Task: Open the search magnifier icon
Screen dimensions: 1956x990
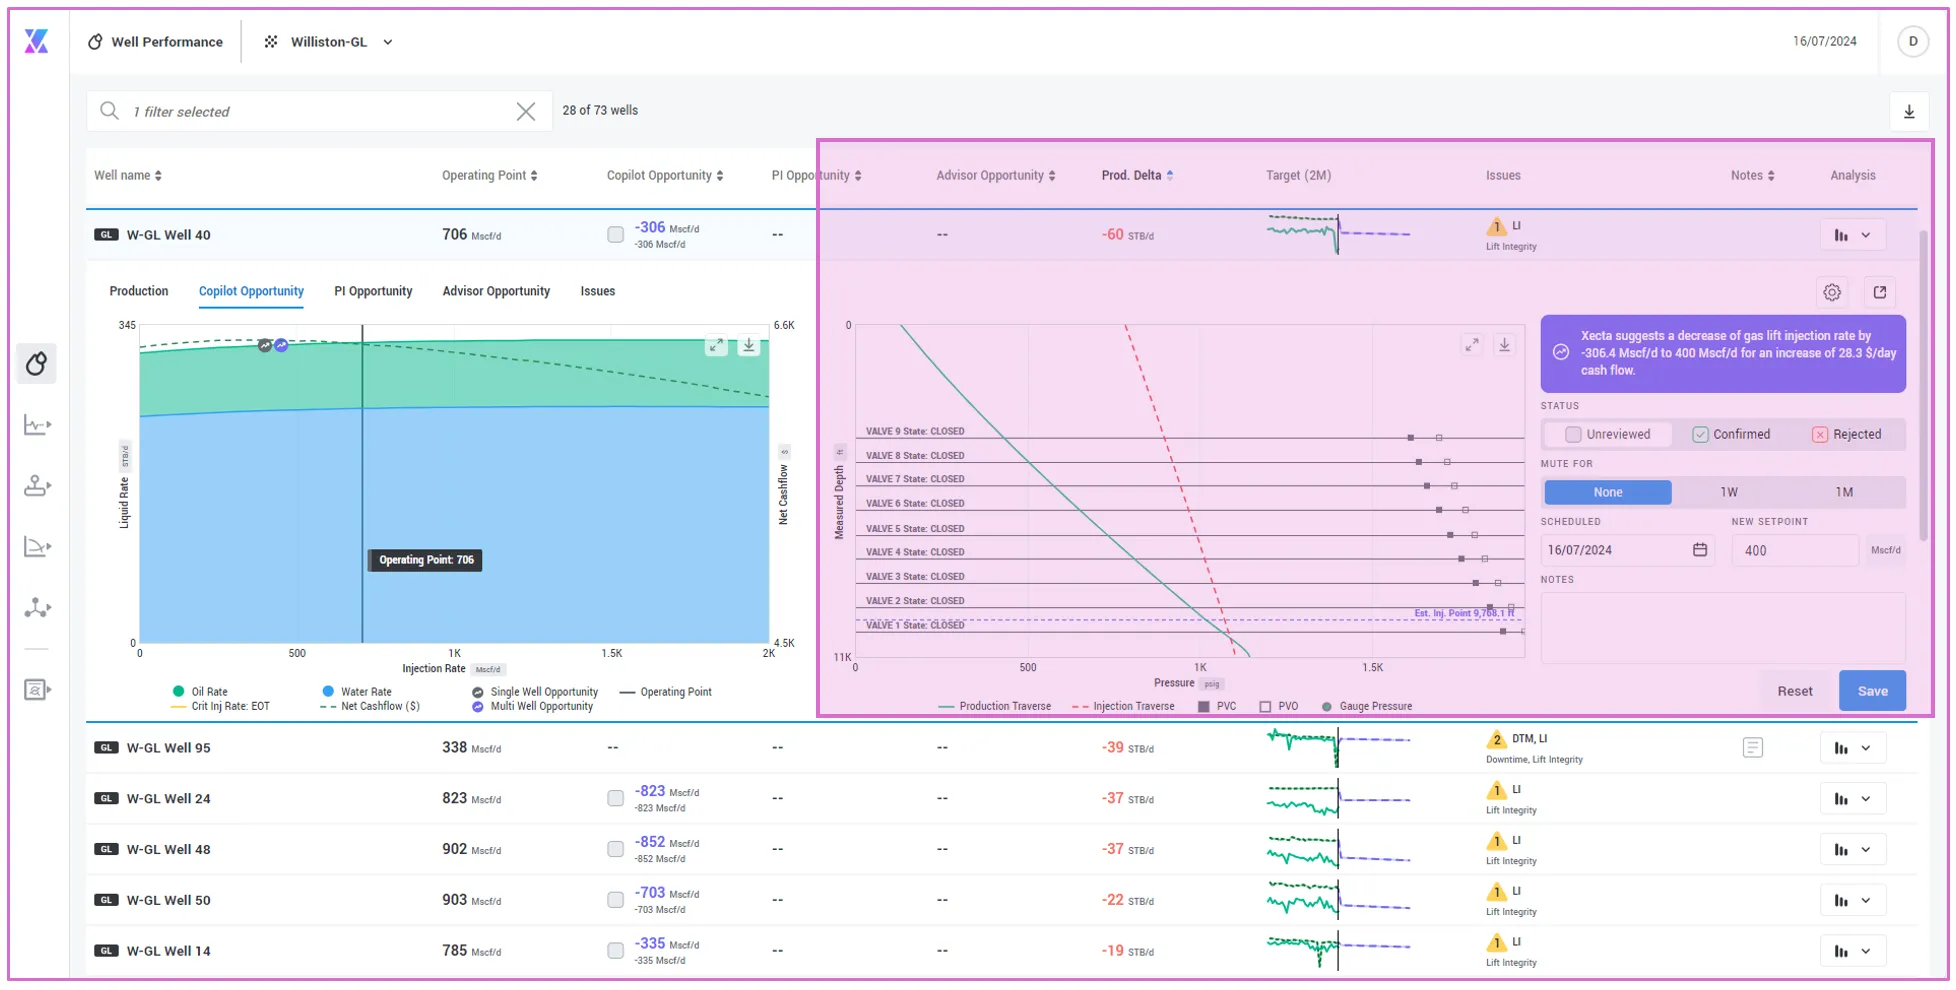Action: pyautogui.click(x=110, y=111)
